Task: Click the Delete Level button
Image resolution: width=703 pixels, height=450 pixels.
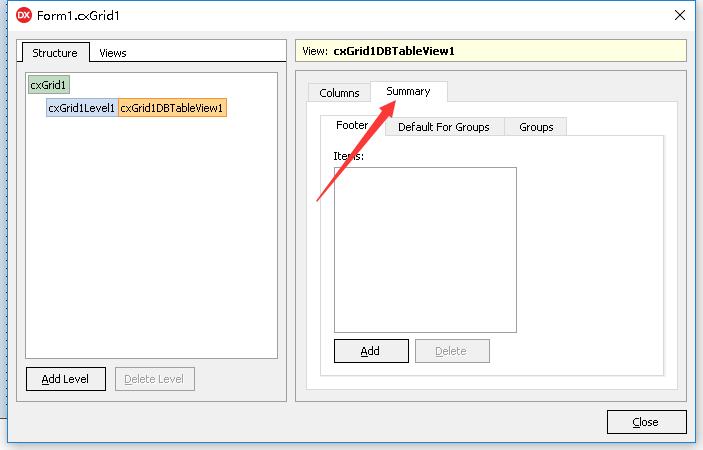Action: tap(155, 379)
